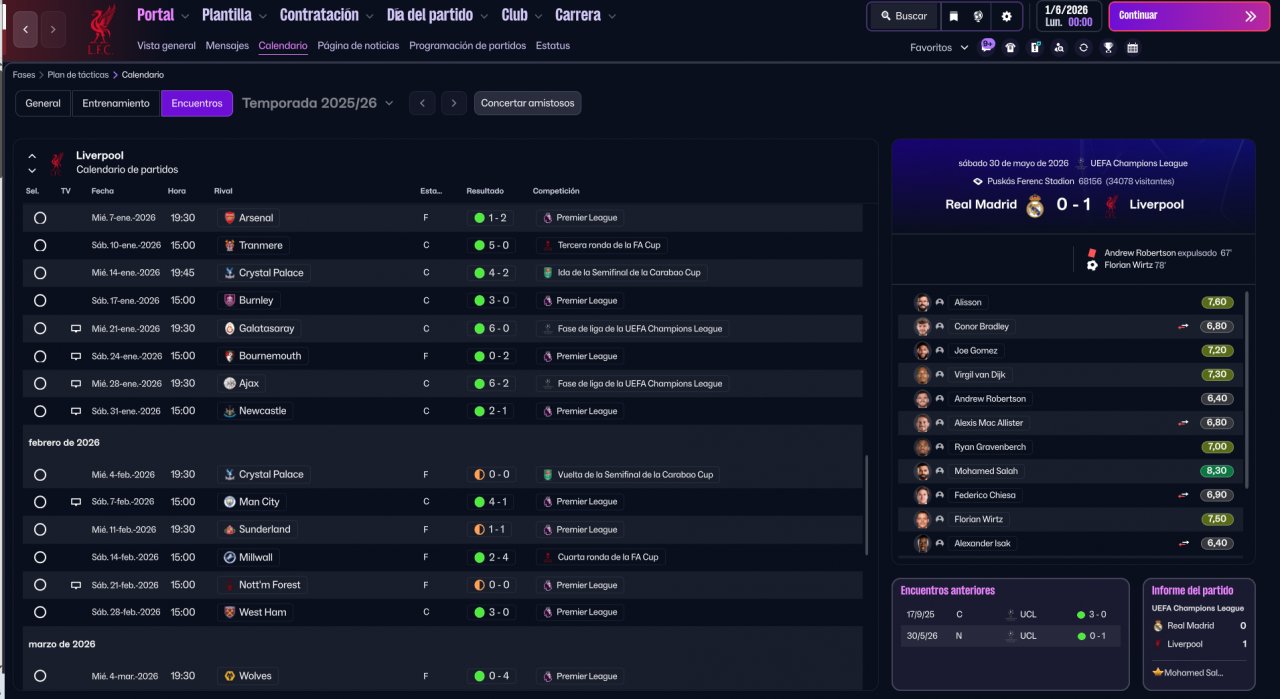The image size is (1280, 699).
Task: Select the radio circle on the West Ham row
Action: click(x=40, y=612)
